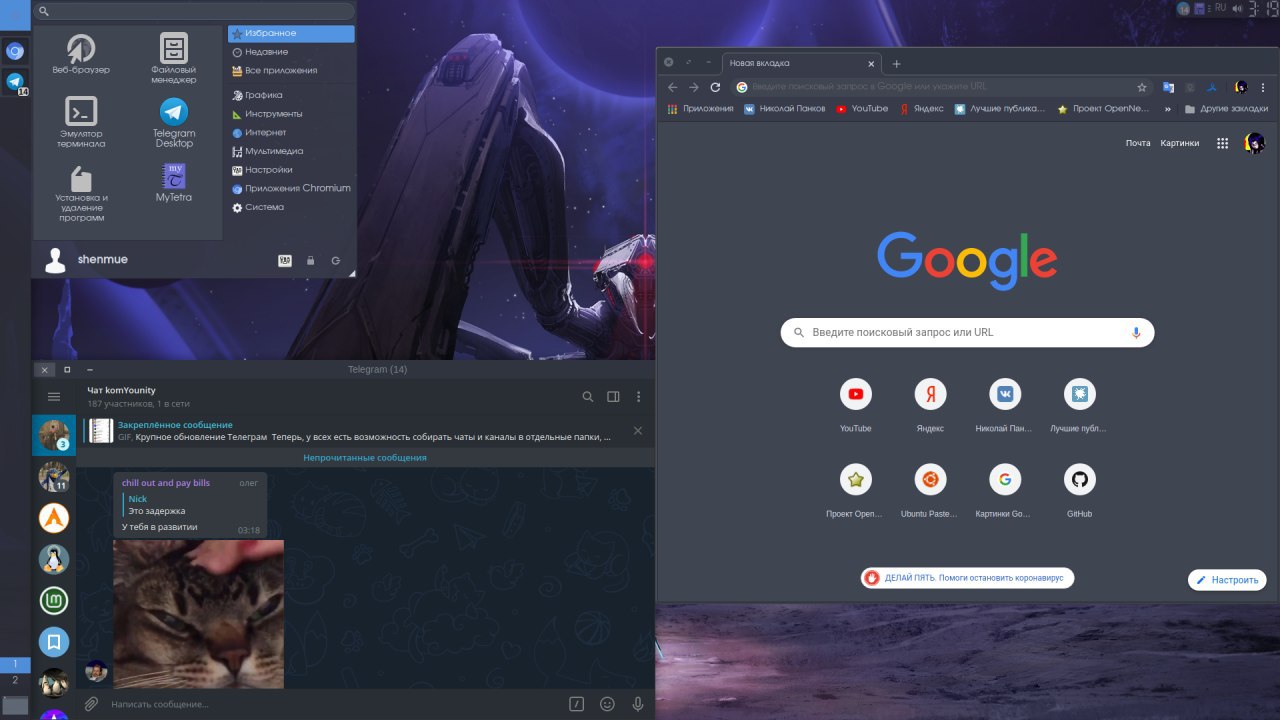The width and height of the screenshot is (1280, 720).
Task: Open the Linux Mint logo chat
Action: click(54, 600)
